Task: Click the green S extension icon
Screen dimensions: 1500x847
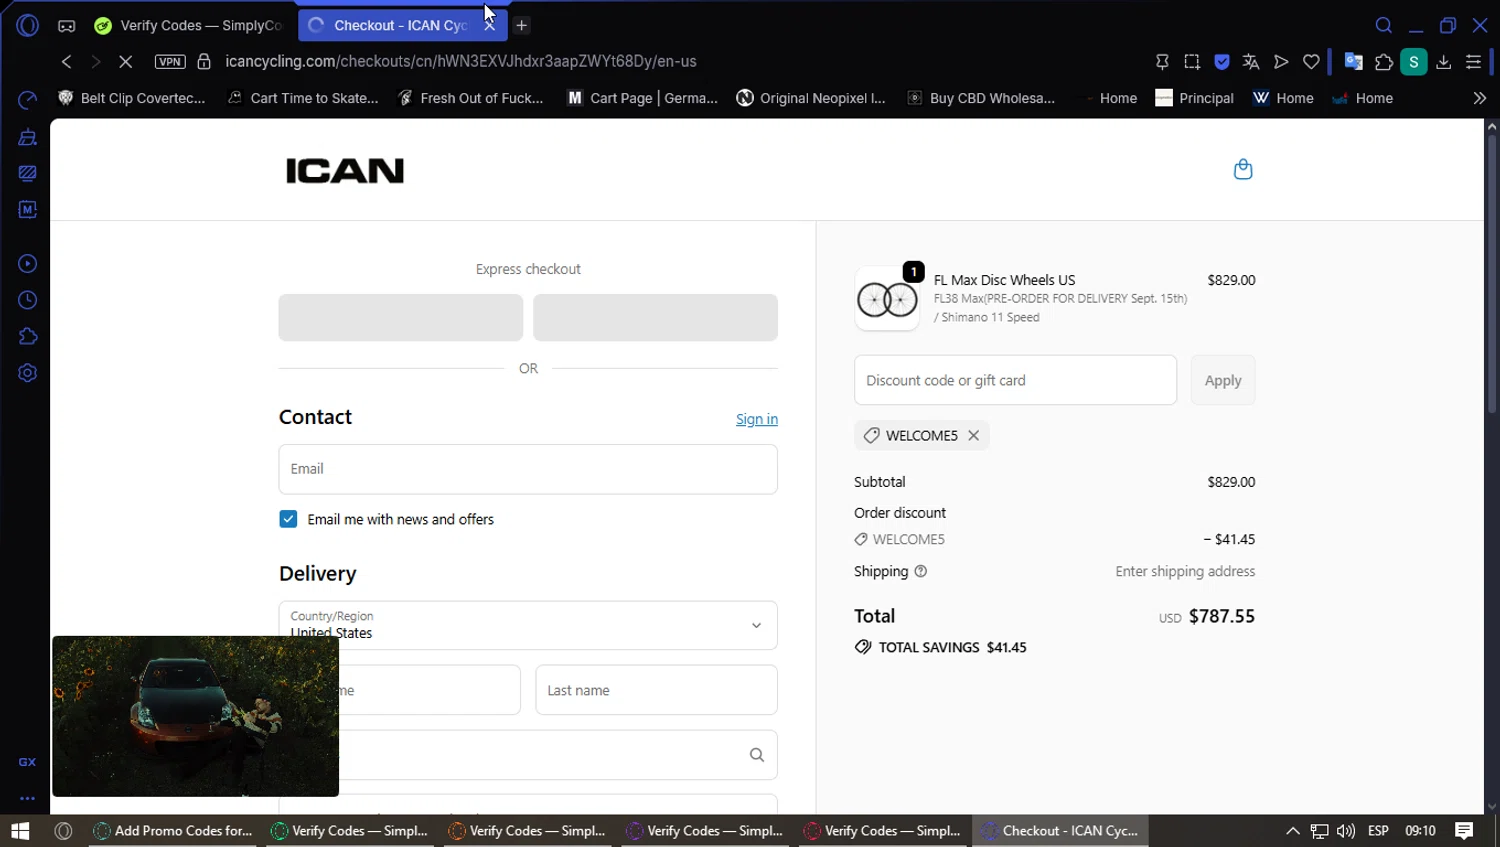Action: click(1414, 62)
